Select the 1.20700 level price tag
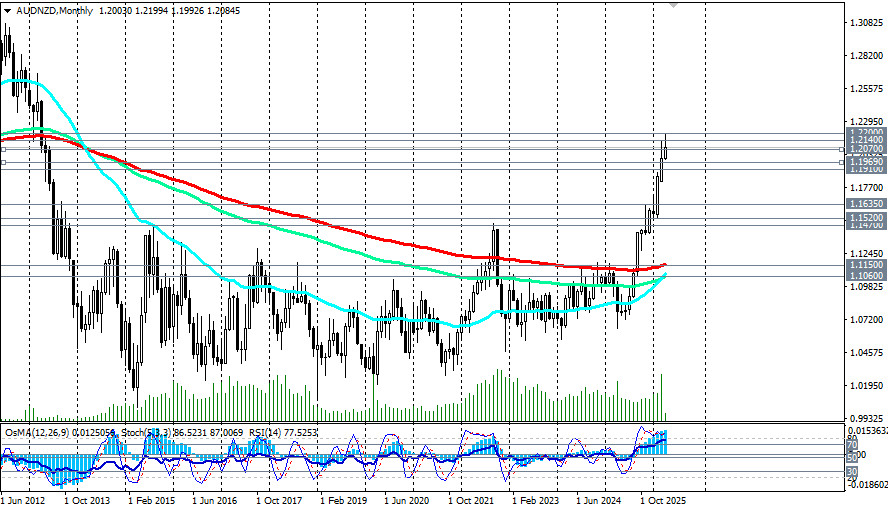Viewport: 888px width, 510px height. [866, 149]
